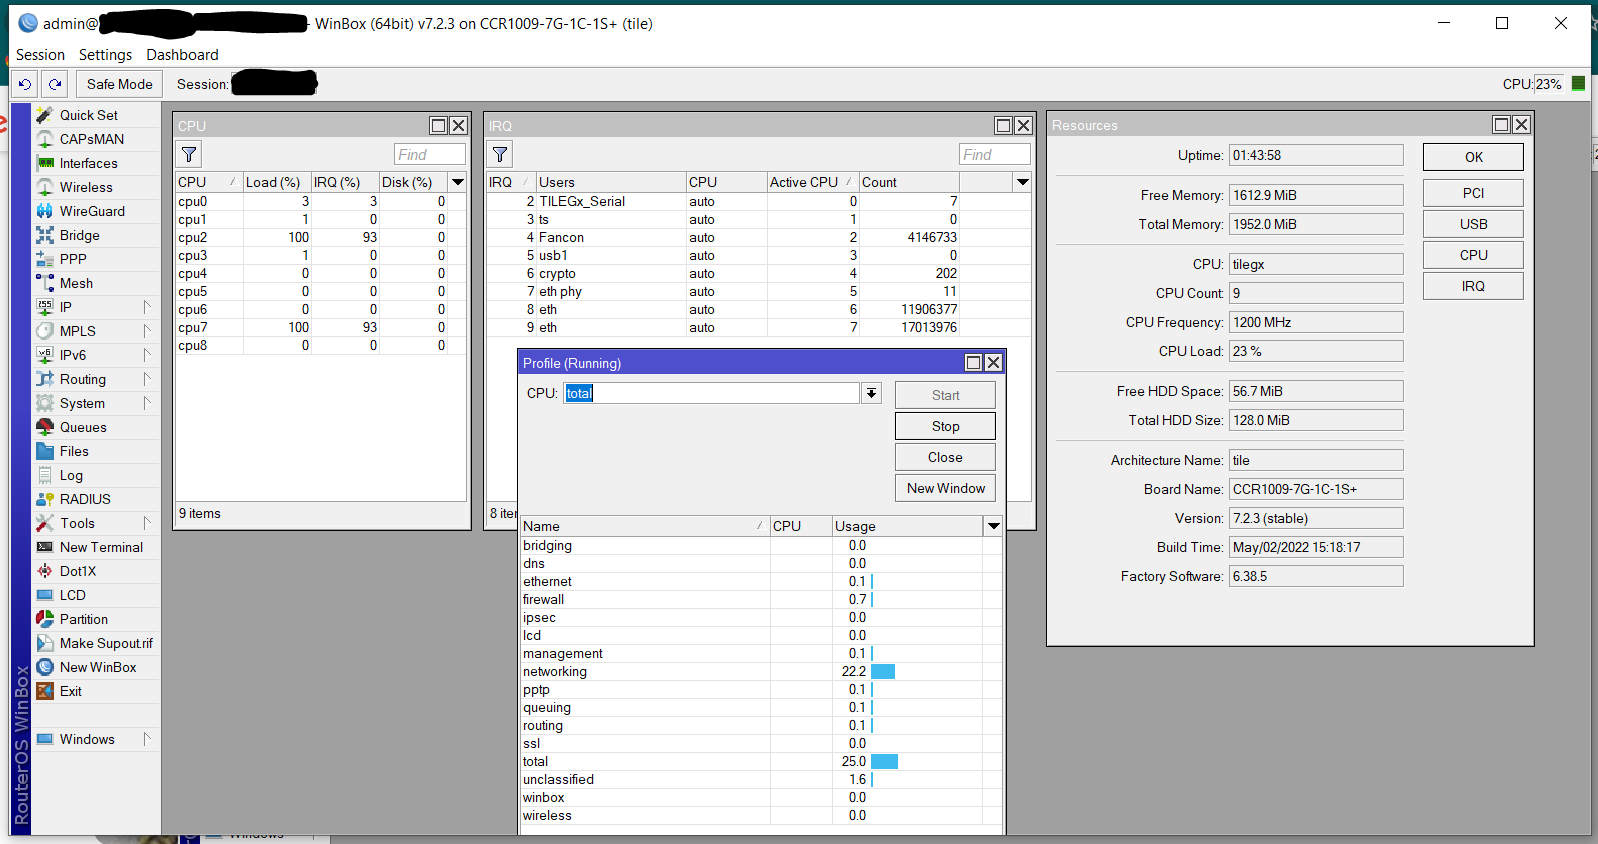Click filter icon in CPU window
This screenshot has height=844, width=1598.
coord(189,154)
